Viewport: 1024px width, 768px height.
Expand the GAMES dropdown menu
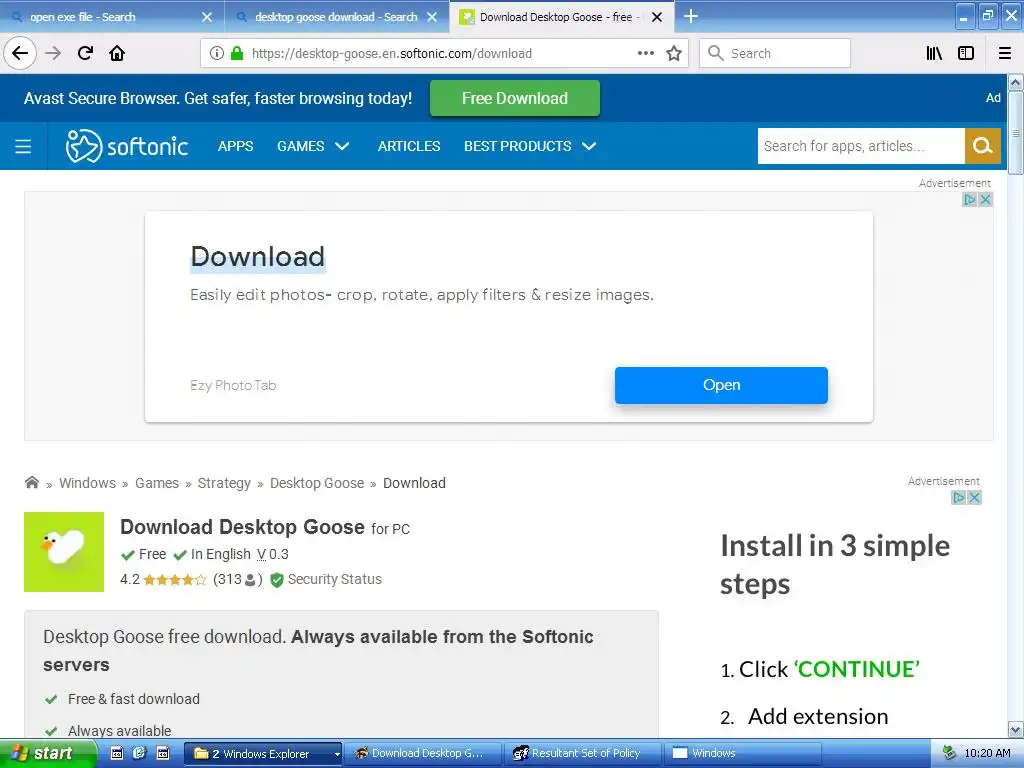point(313,146)
